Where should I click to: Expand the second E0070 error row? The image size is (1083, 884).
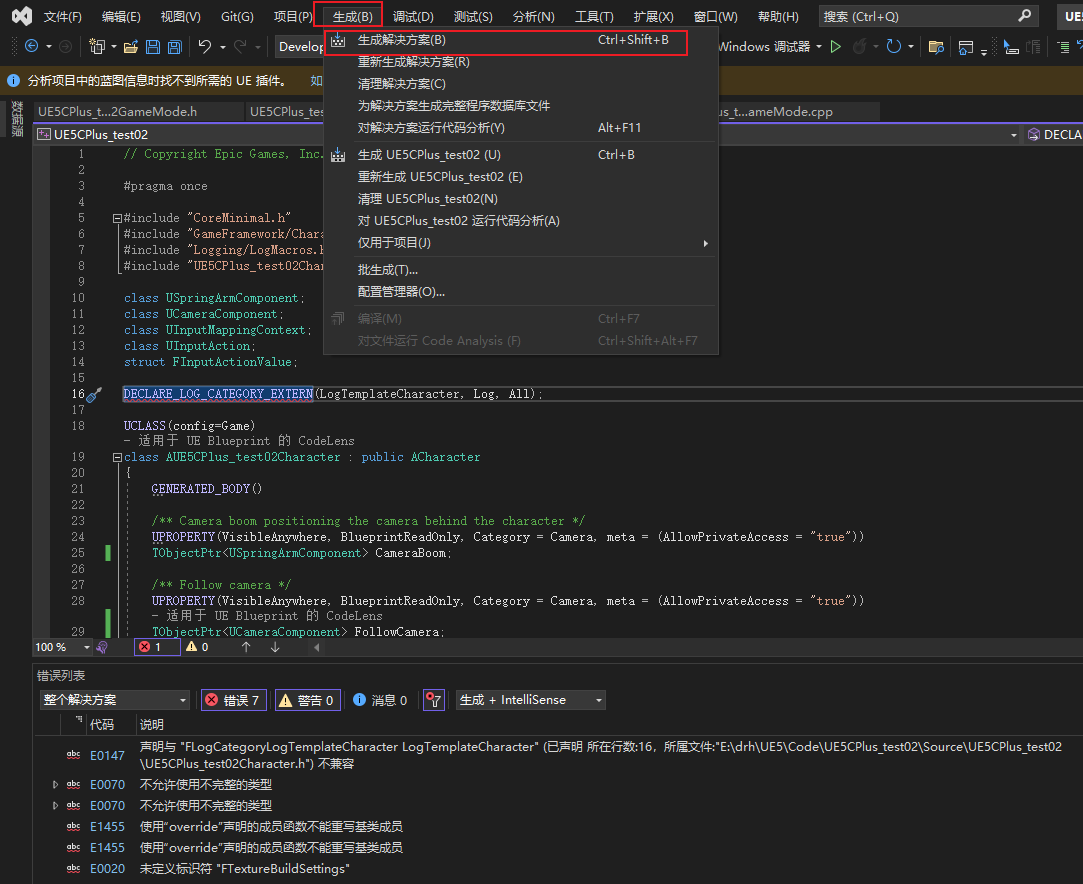click(55, 805)
